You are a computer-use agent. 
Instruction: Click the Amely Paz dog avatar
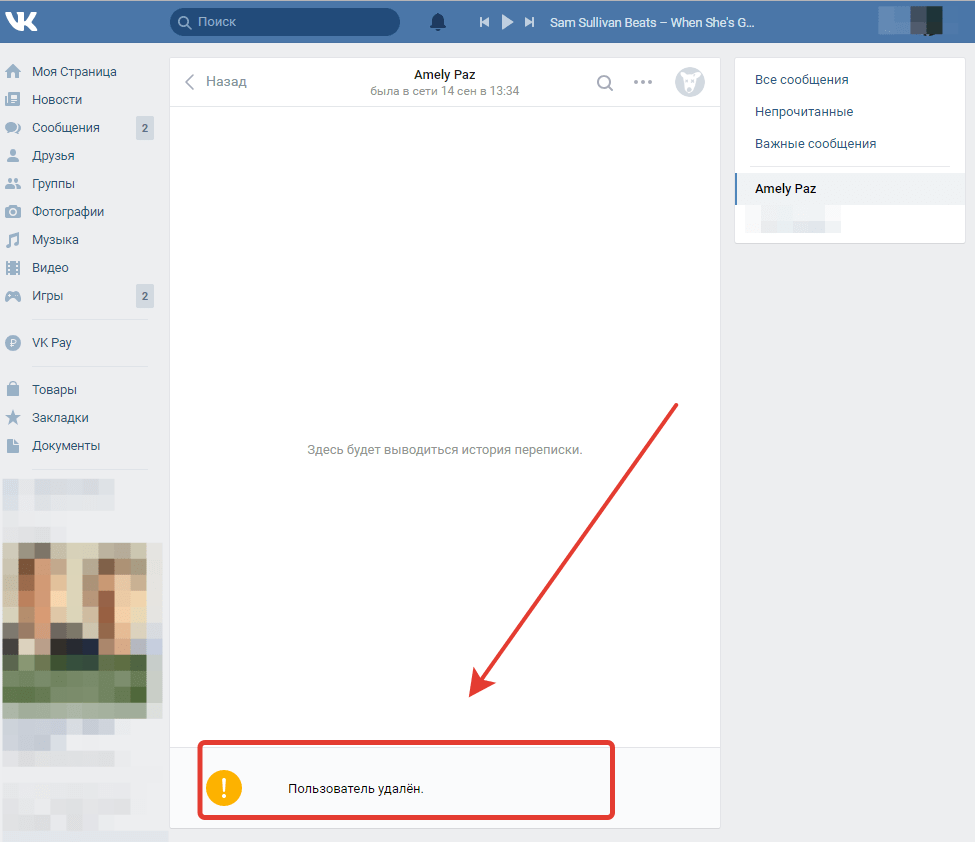690,82
